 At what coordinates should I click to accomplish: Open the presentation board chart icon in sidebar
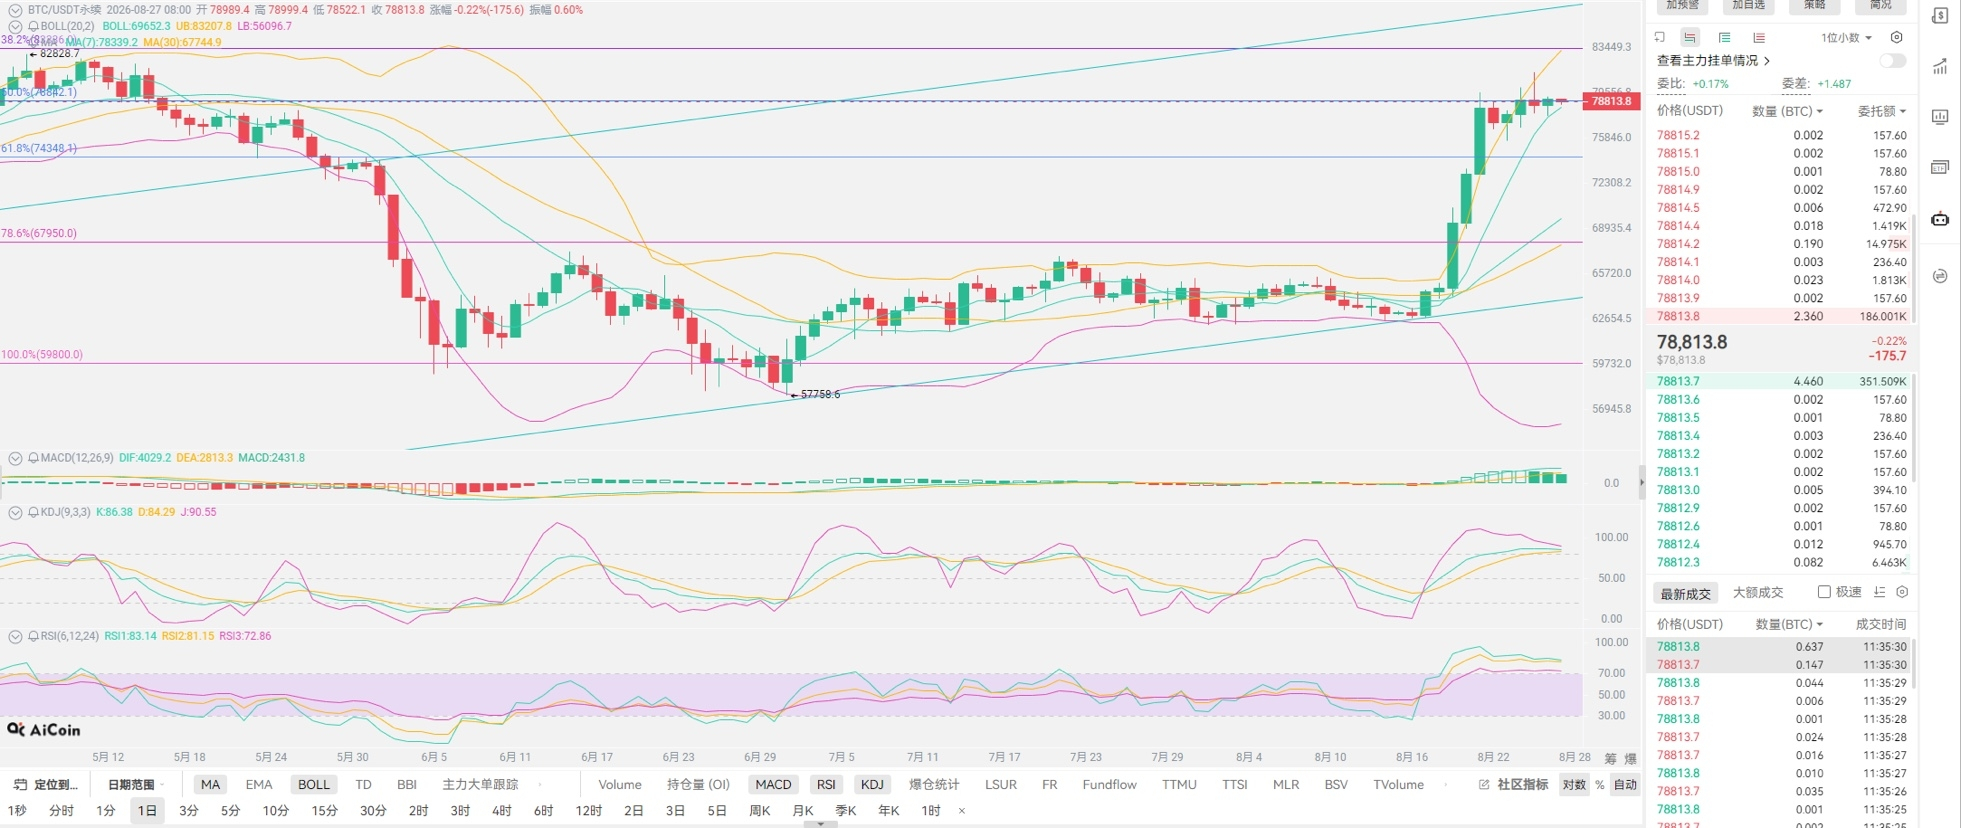pos(1939,117)
